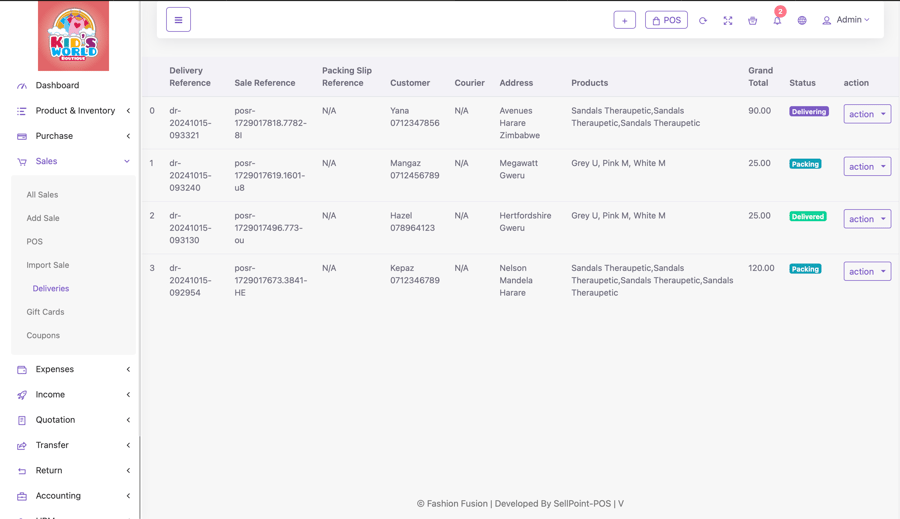Image resolution: width=900 pixels, height=519 pixels.
Task: Open Gift Cards submenu item
Action: tap(45, 312)
